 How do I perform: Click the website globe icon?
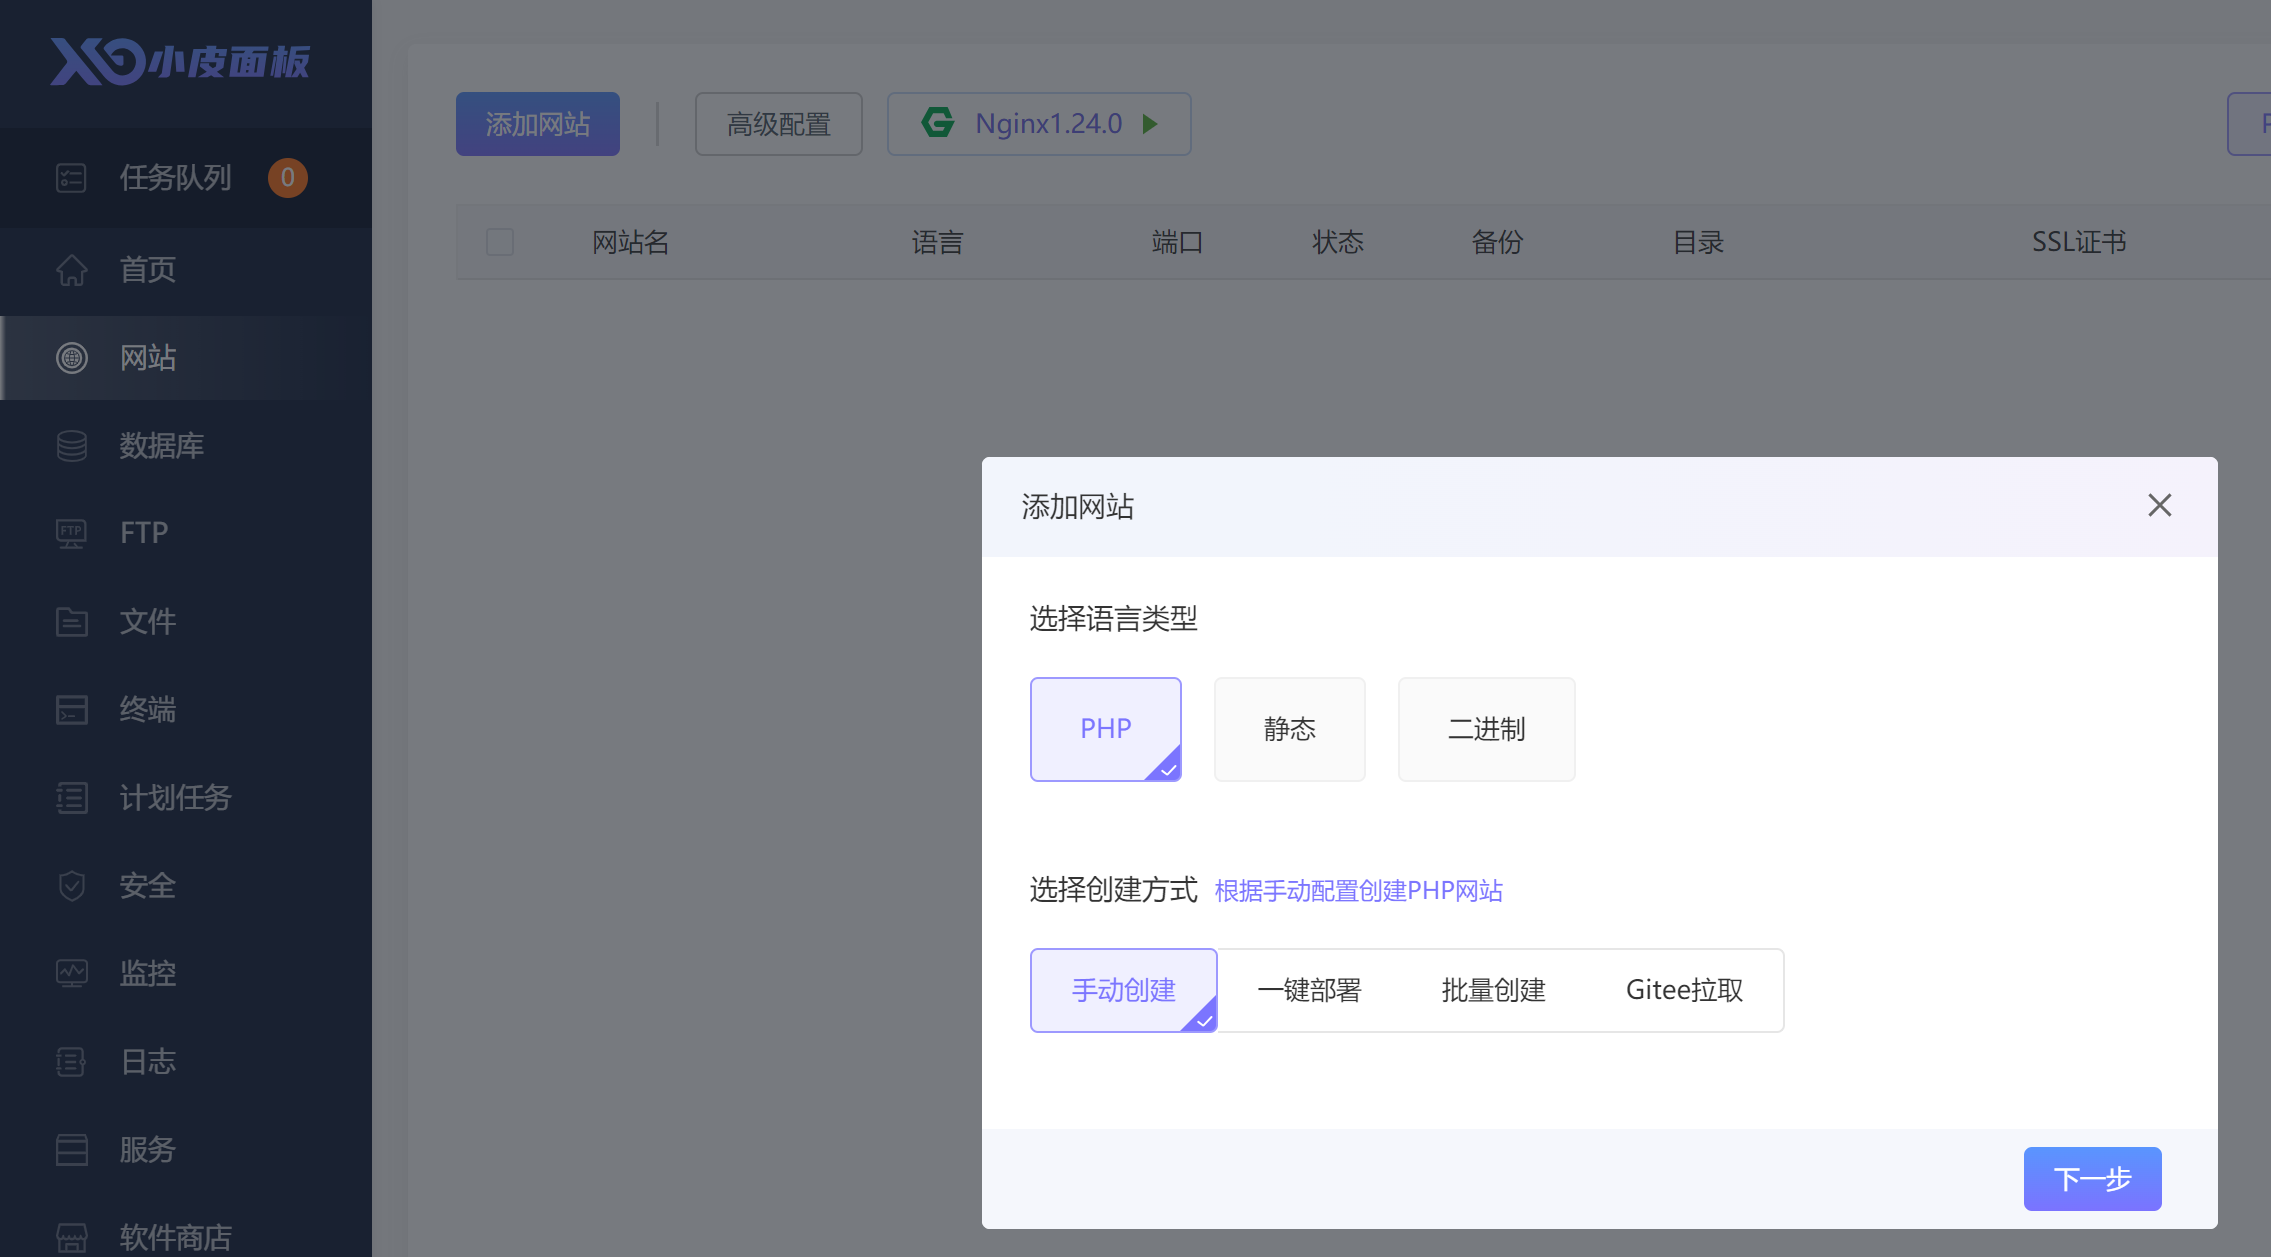tap(71, 358)
